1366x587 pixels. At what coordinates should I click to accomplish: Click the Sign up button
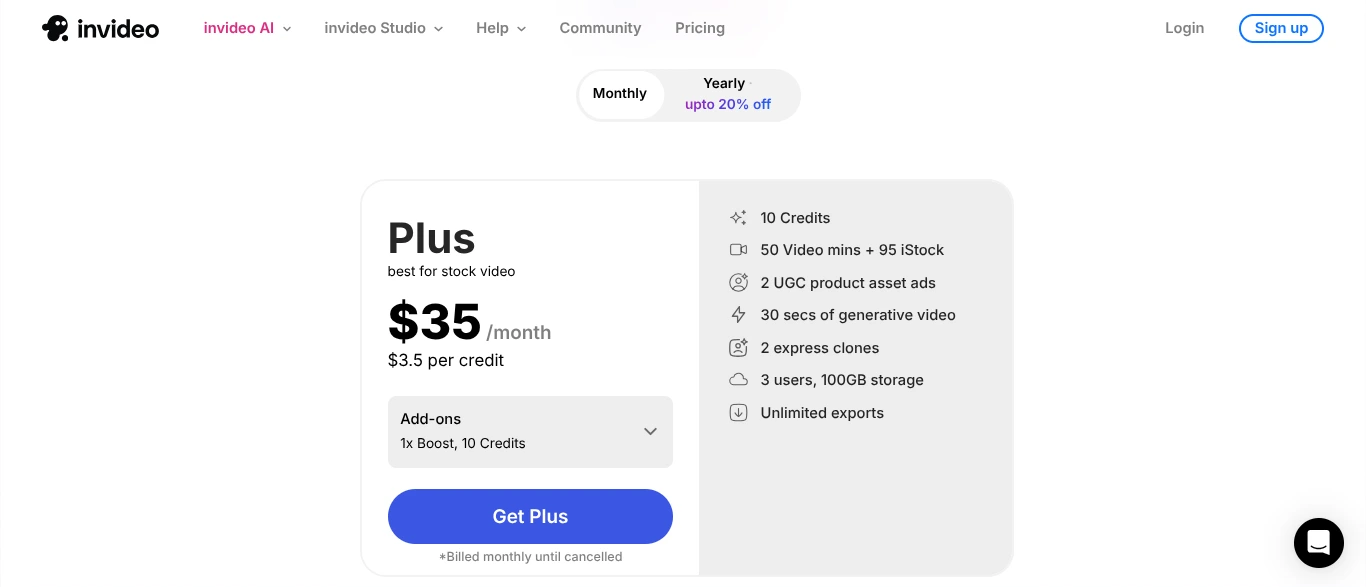coord(1281,28)
